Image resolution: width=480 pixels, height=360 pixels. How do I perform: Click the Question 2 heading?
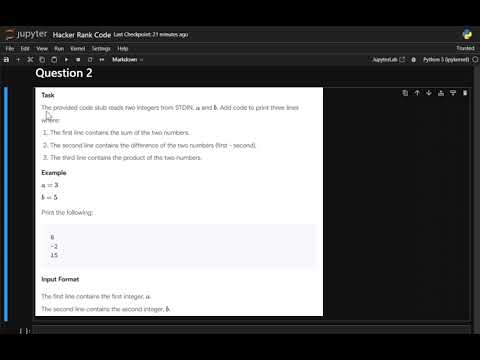pyautogui.click(x=64, y=73)
